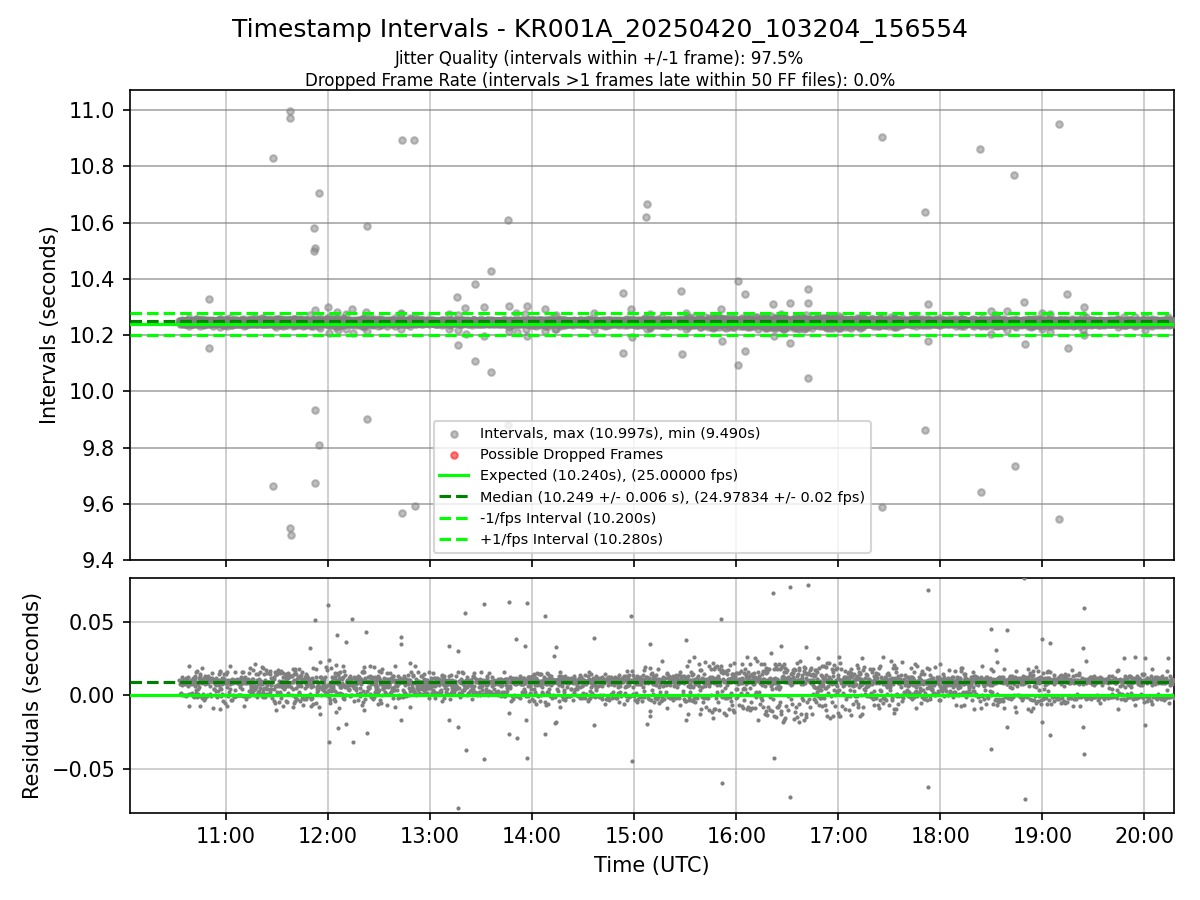Click the 'Residuals (seconds)' y-axis label

tap(32, 696)
